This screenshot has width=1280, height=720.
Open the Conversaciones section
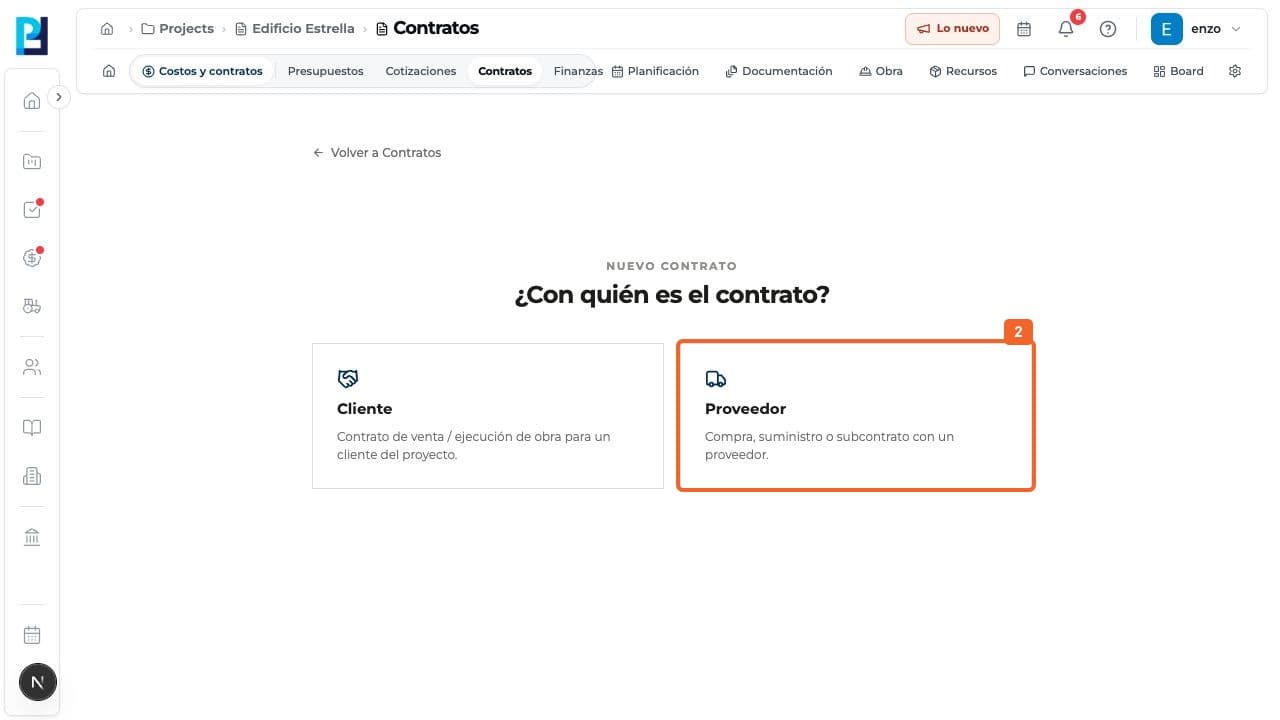coord(1075,71)
